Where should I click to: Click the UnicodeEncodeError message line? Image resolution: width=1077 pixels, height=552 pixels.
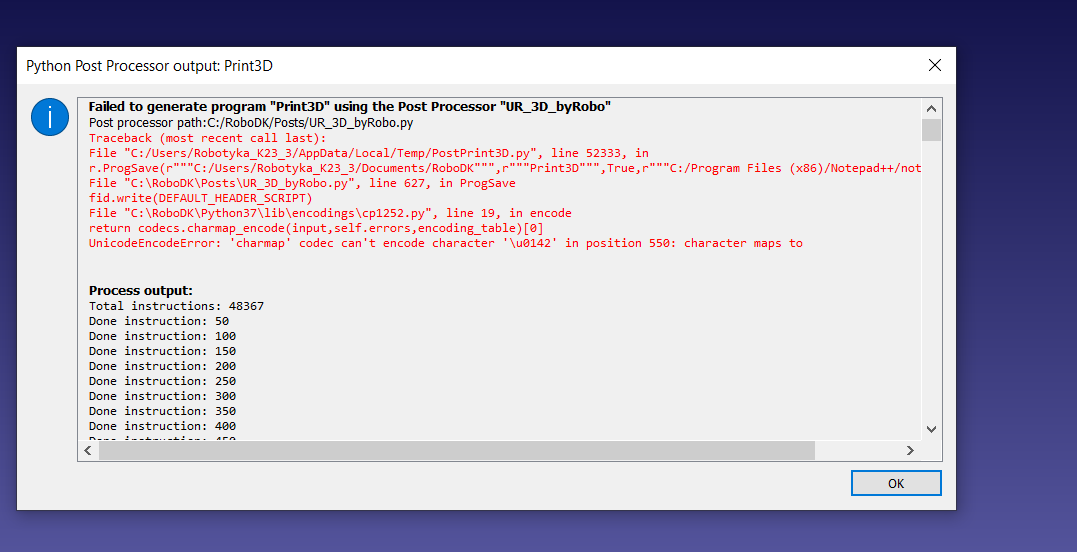(x=445, y=243)
